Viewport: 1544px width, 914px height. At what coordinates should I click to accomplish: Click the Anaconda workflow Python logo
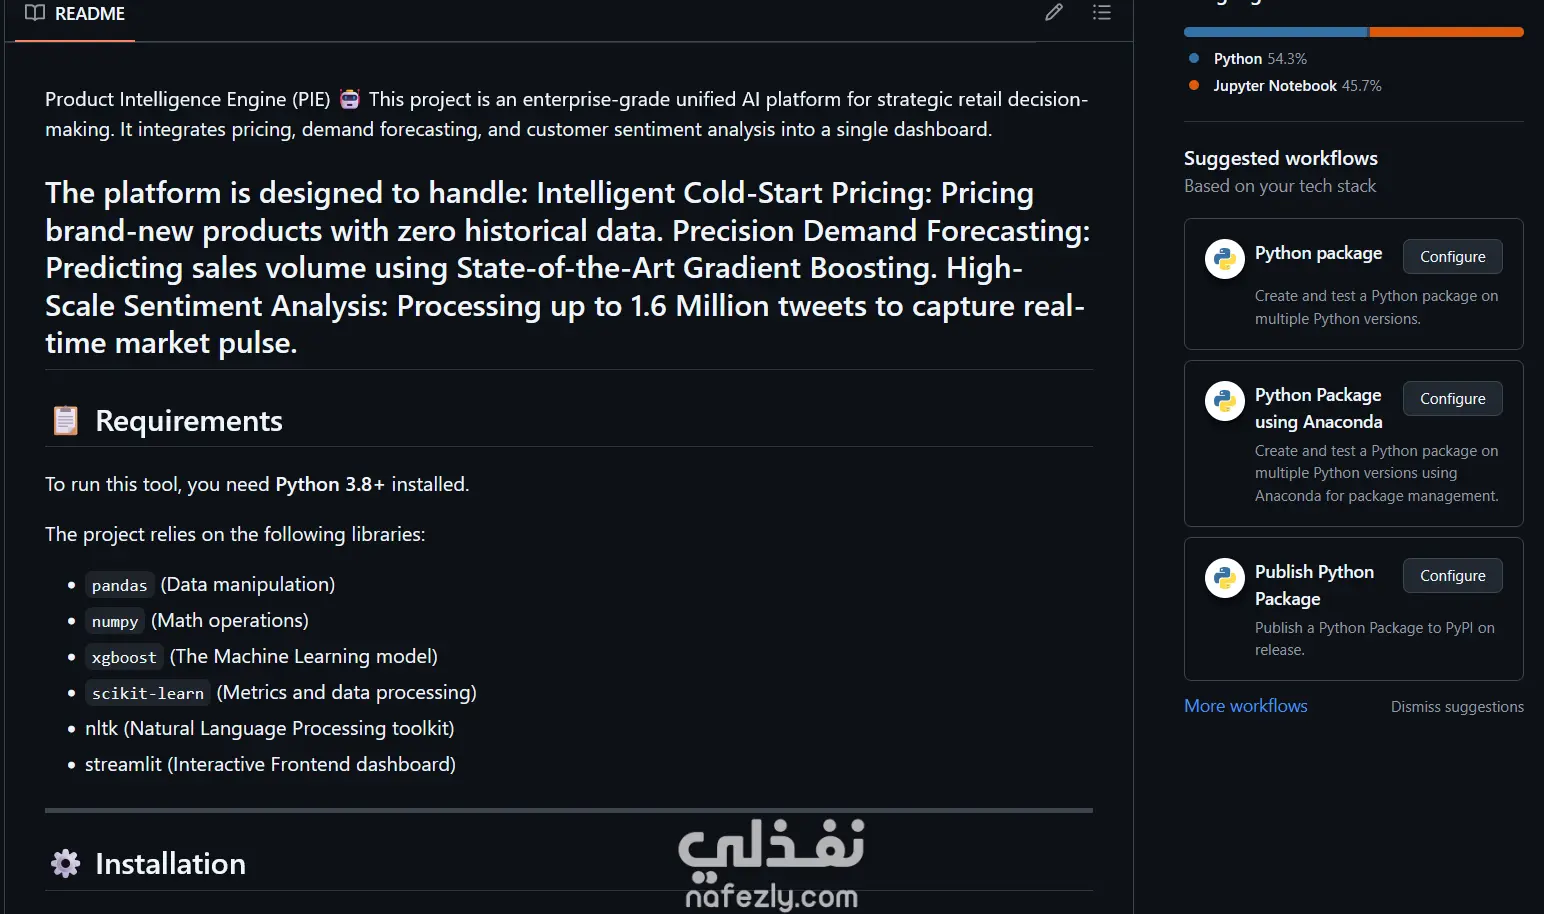(x=1224, y=402)
